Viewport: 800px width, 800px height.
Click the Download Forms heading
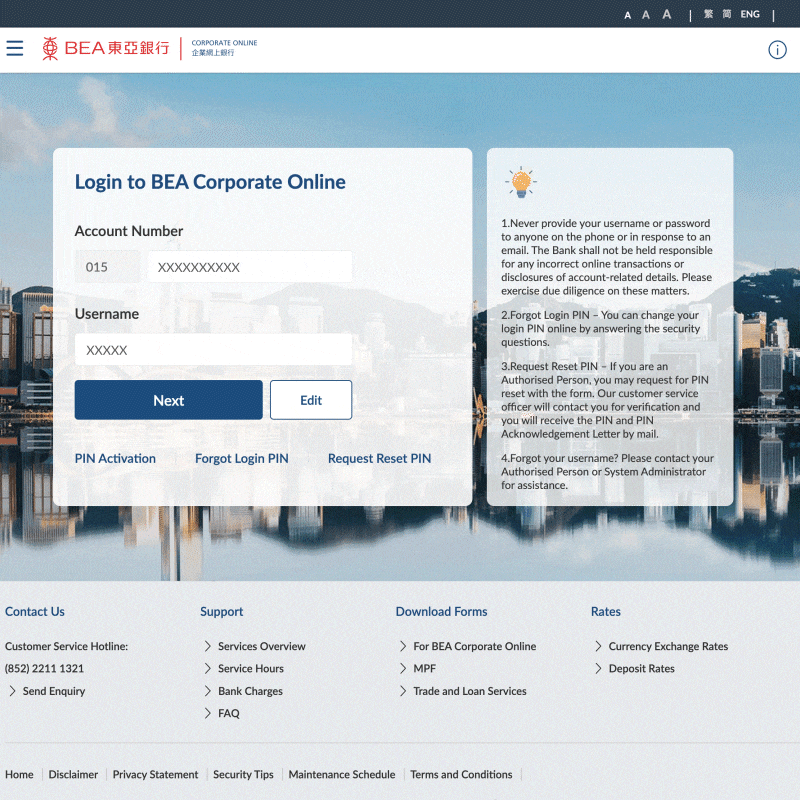tap(441, 612)
